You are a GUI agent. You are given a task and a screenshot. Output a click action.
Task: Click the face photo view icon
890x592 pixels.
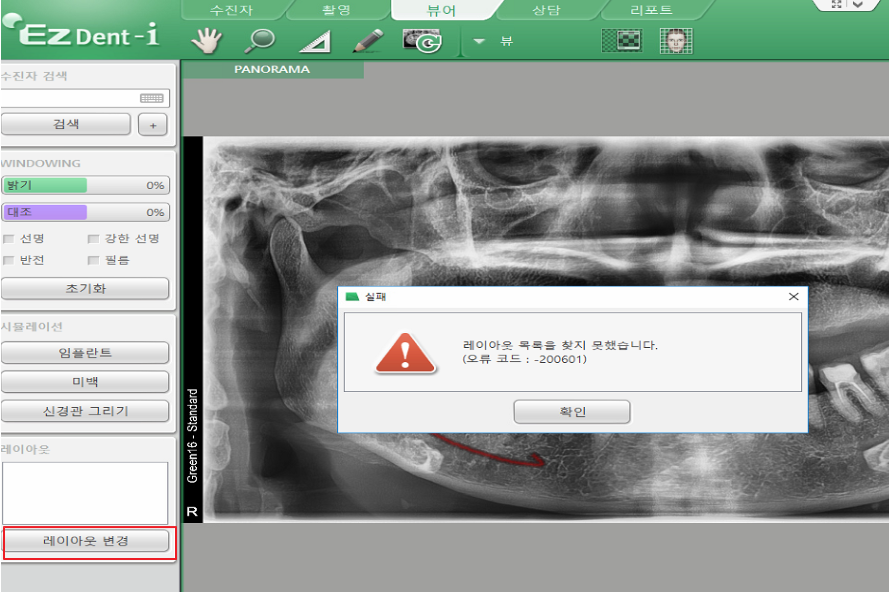(676, 41)
